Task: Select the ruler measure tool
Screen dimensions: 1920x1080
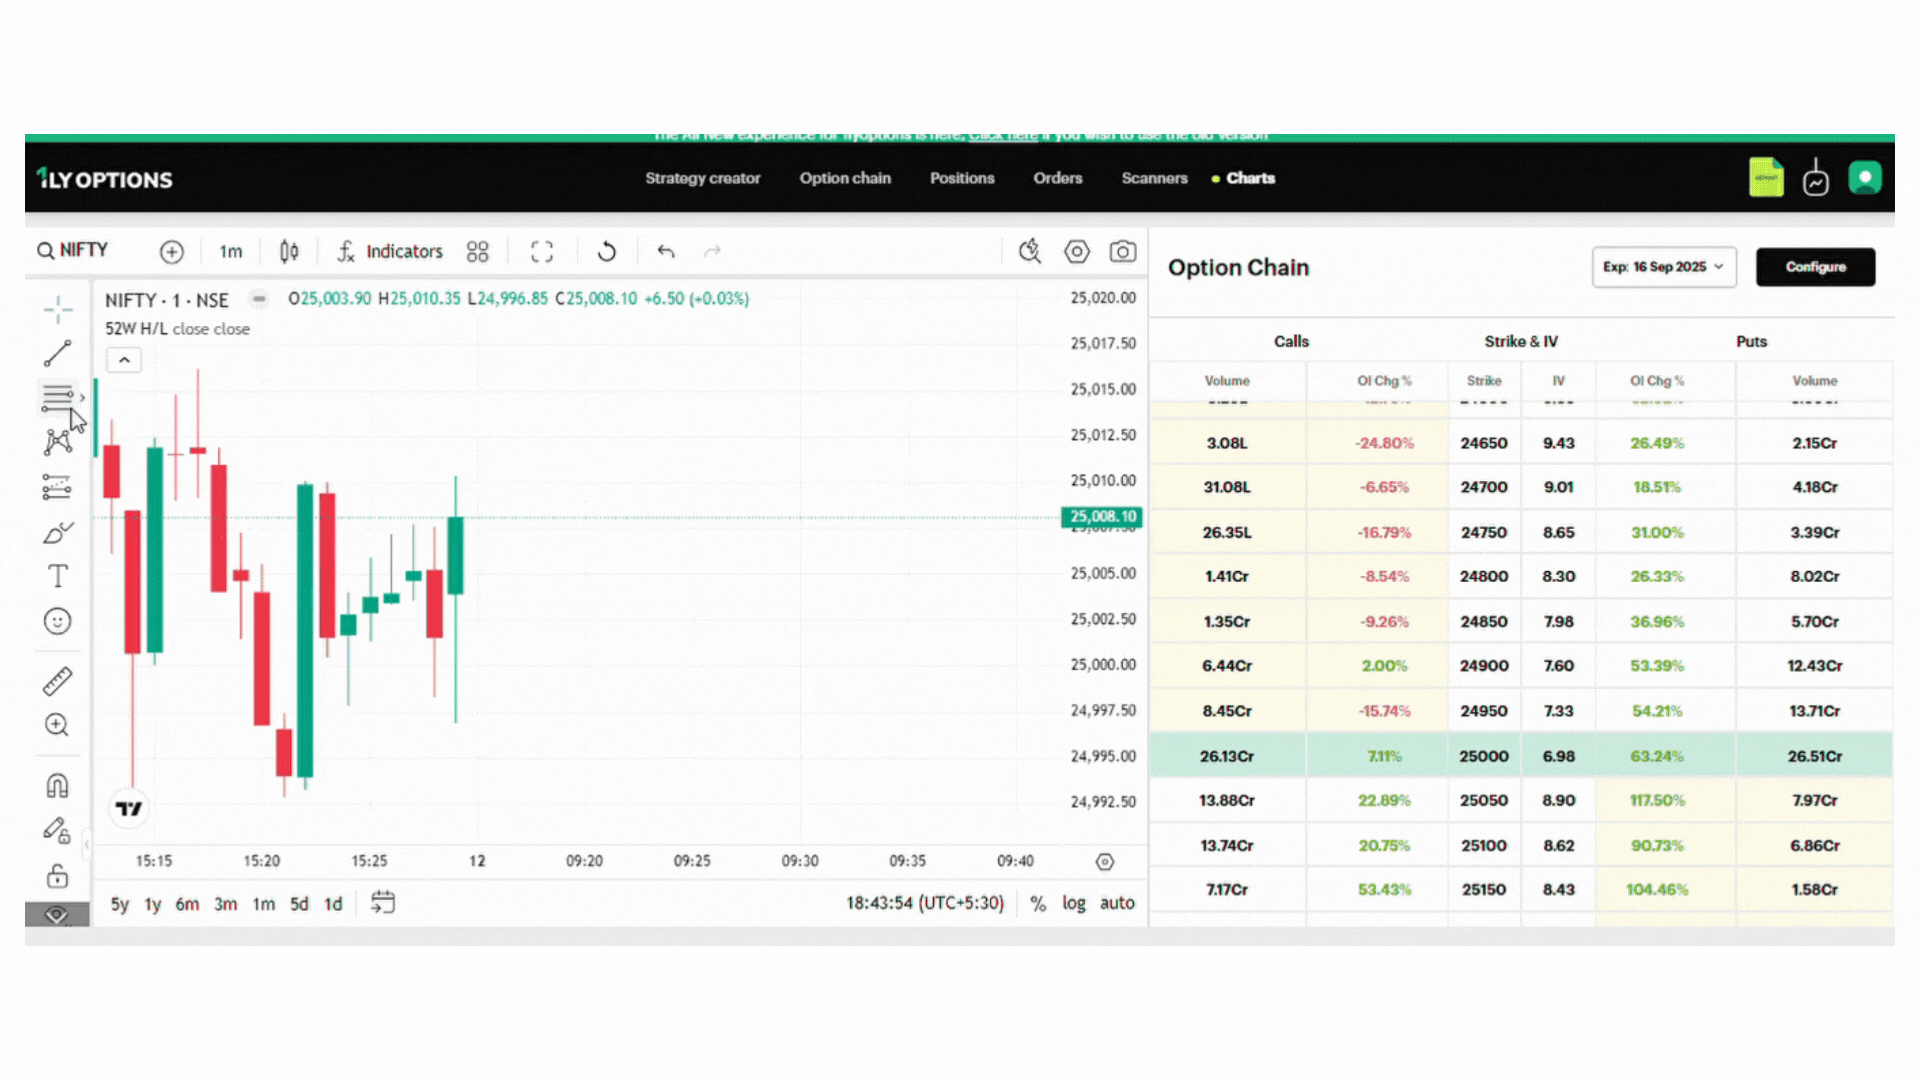Action: point(57,681)
